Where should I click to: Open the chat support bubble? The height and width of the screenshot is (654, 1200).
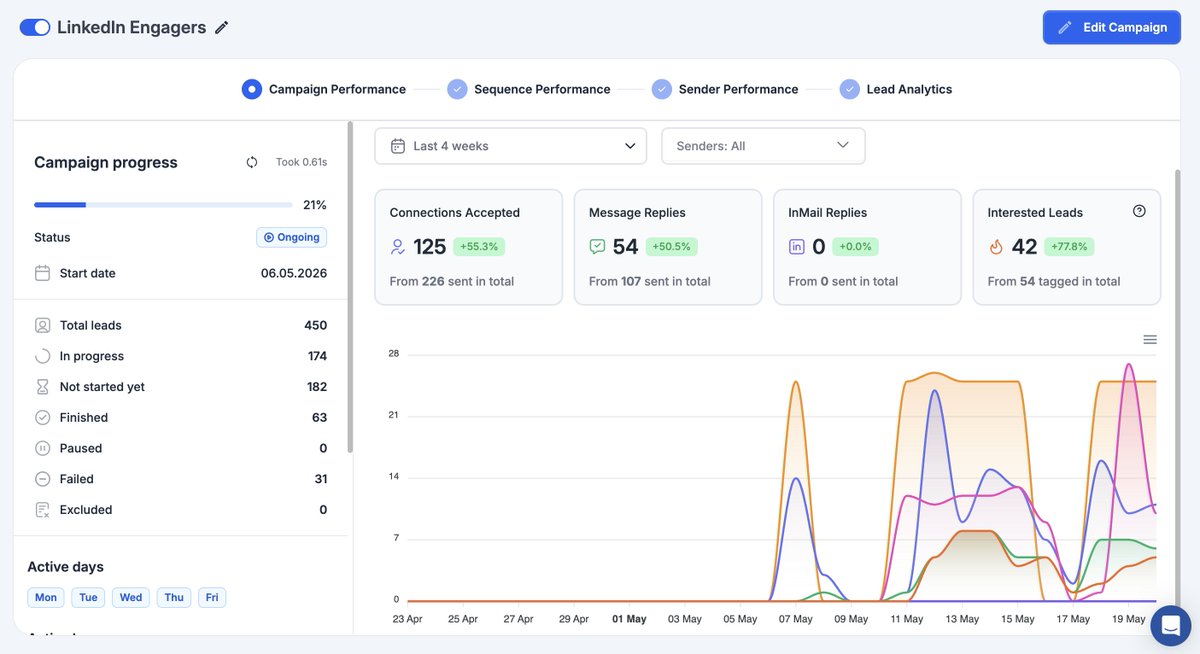point(1170,625)
